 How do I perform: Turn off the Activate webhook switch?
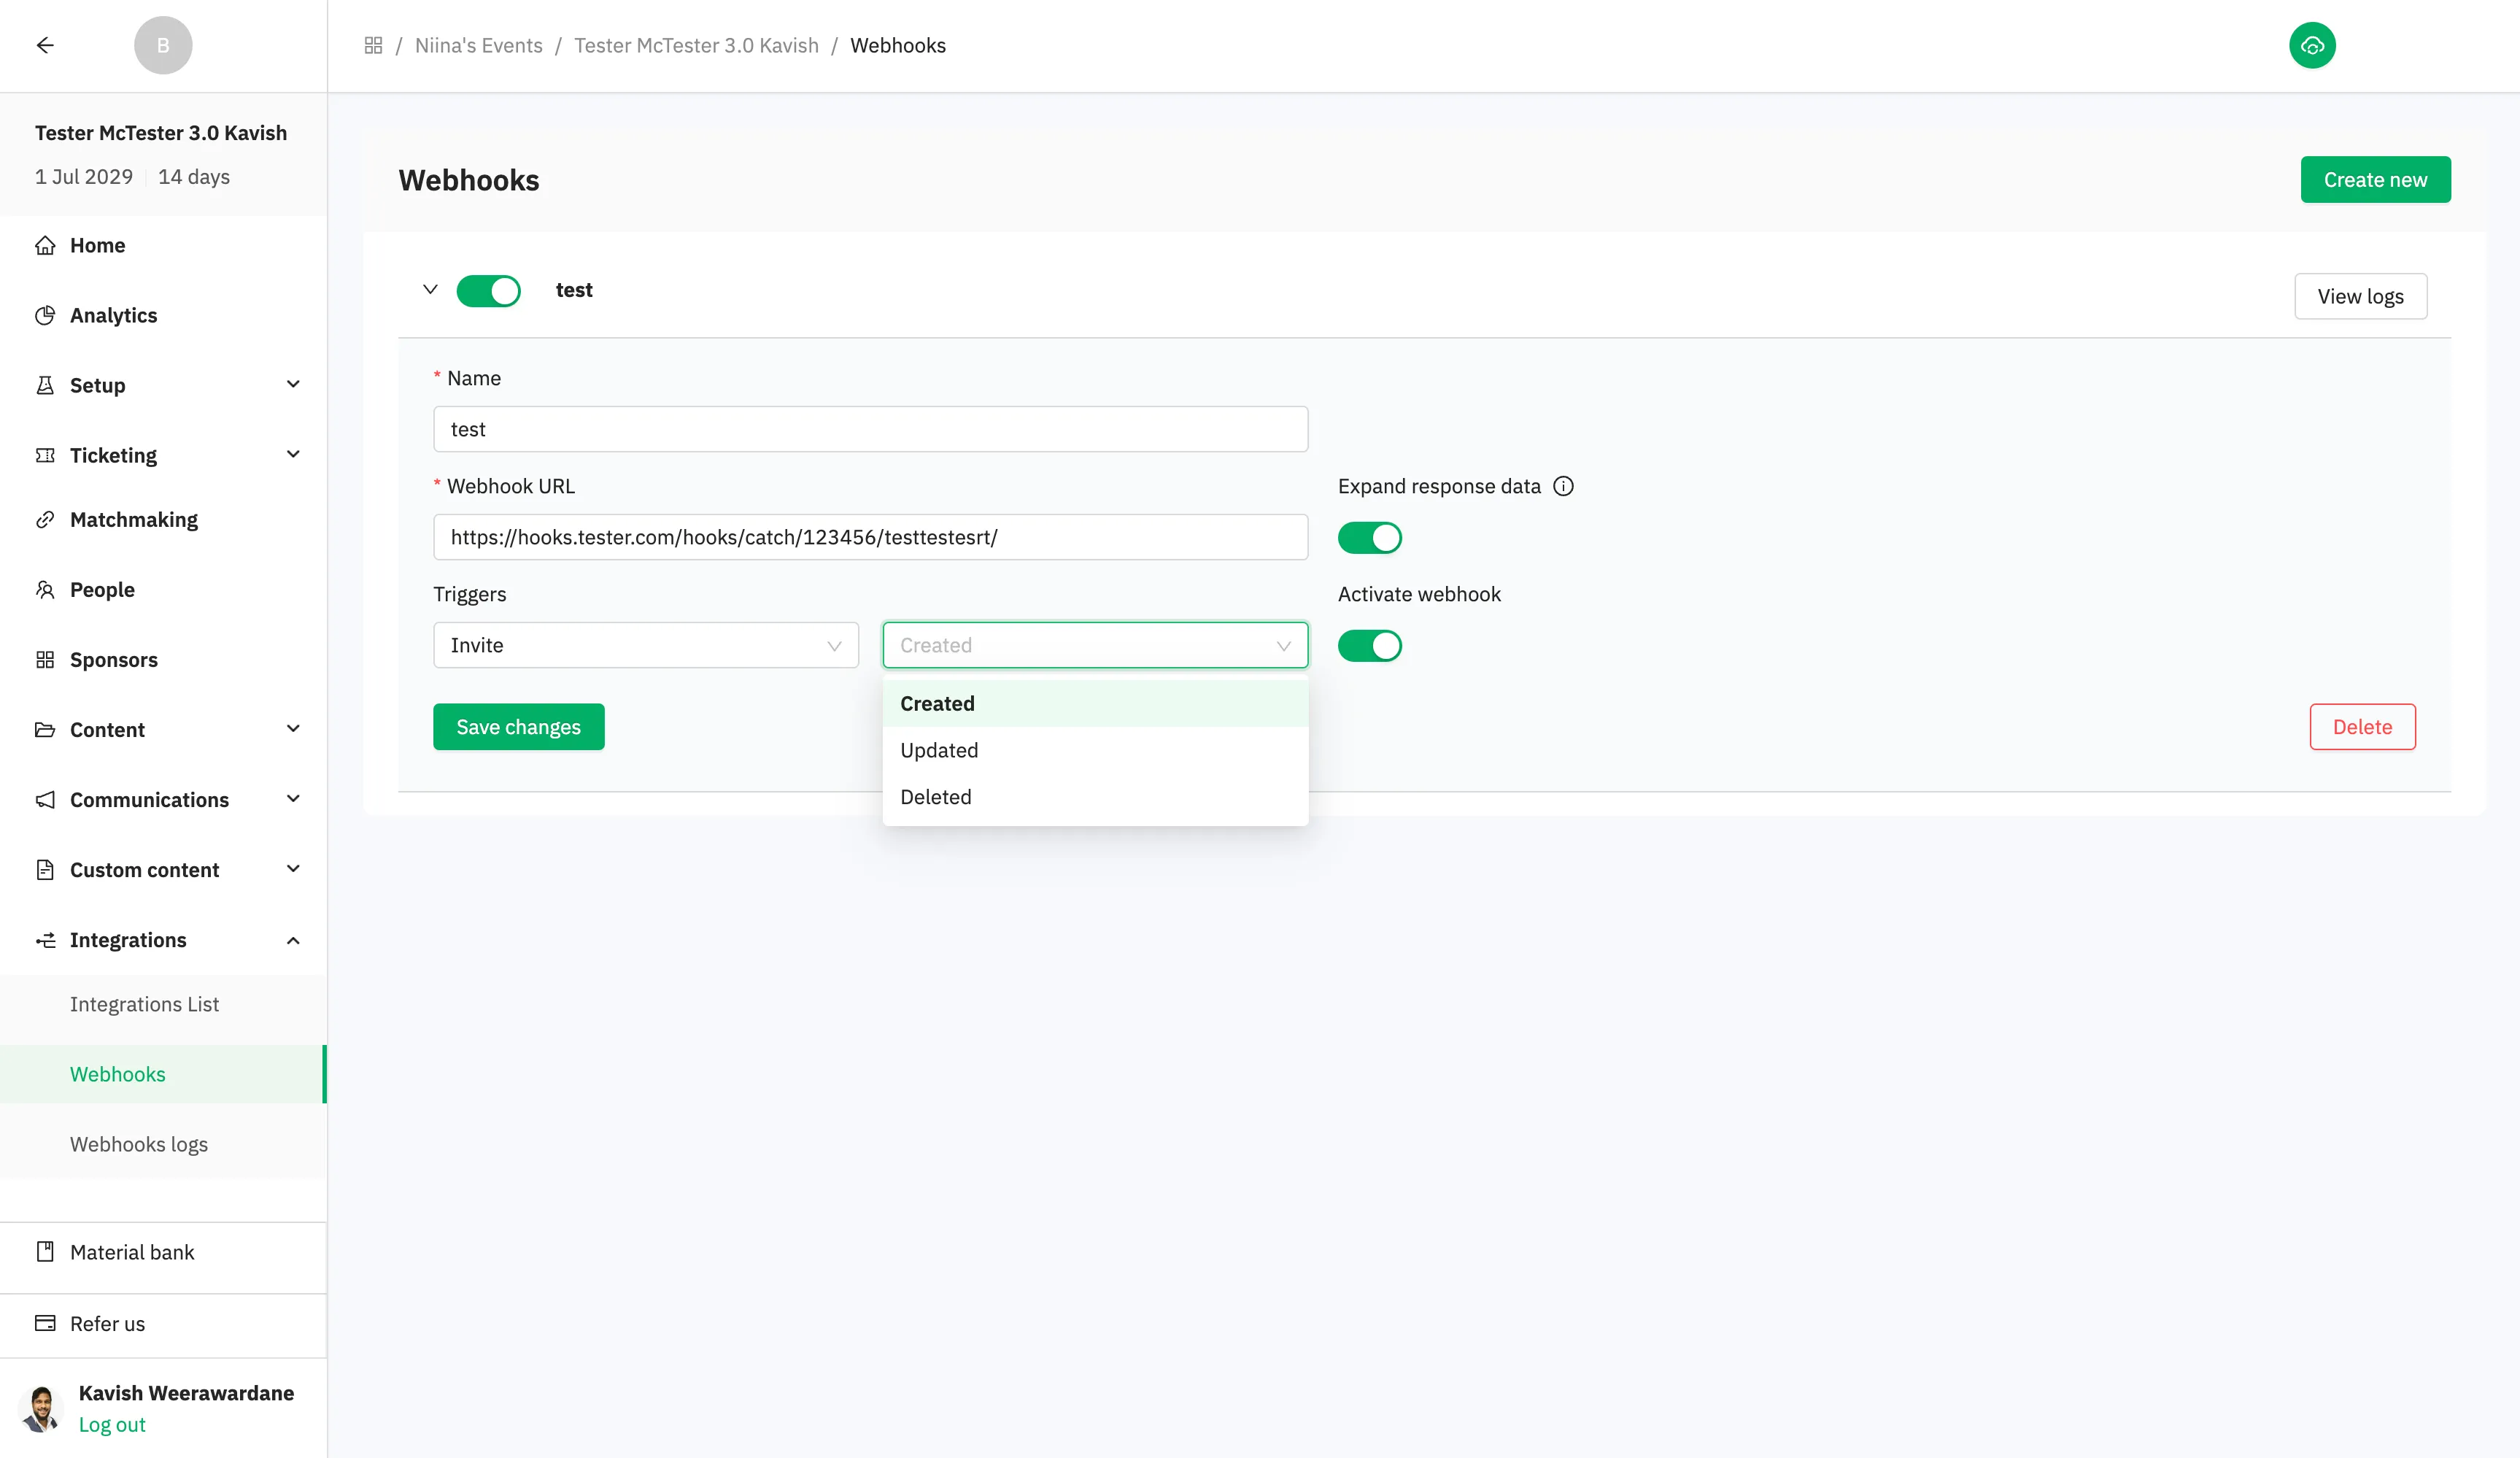(x=1369, y=646)
